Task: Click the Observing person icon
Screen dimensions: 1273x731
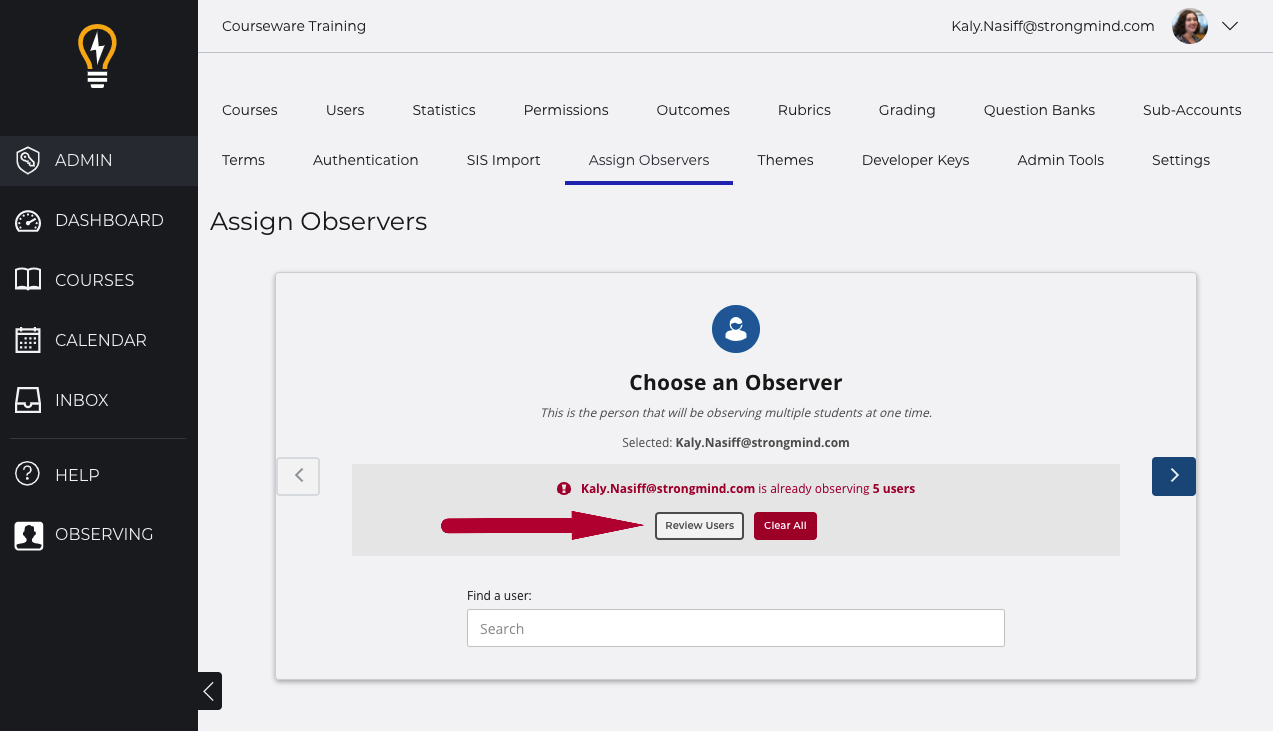Action: 28,535
